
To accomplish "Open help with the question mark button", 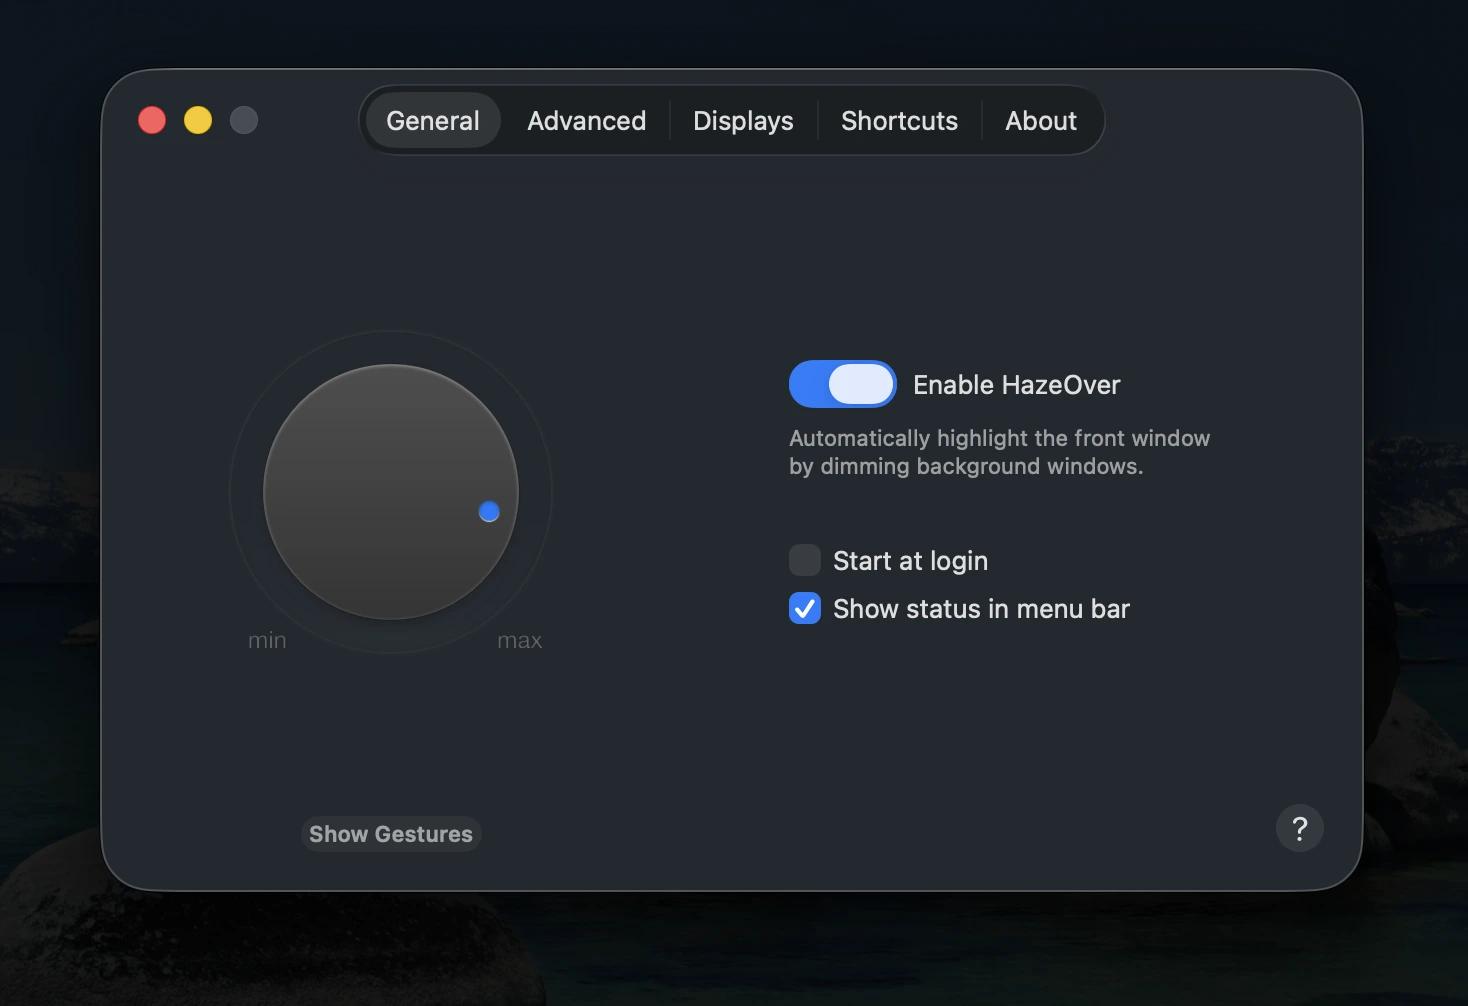I will coord(1299,828).
